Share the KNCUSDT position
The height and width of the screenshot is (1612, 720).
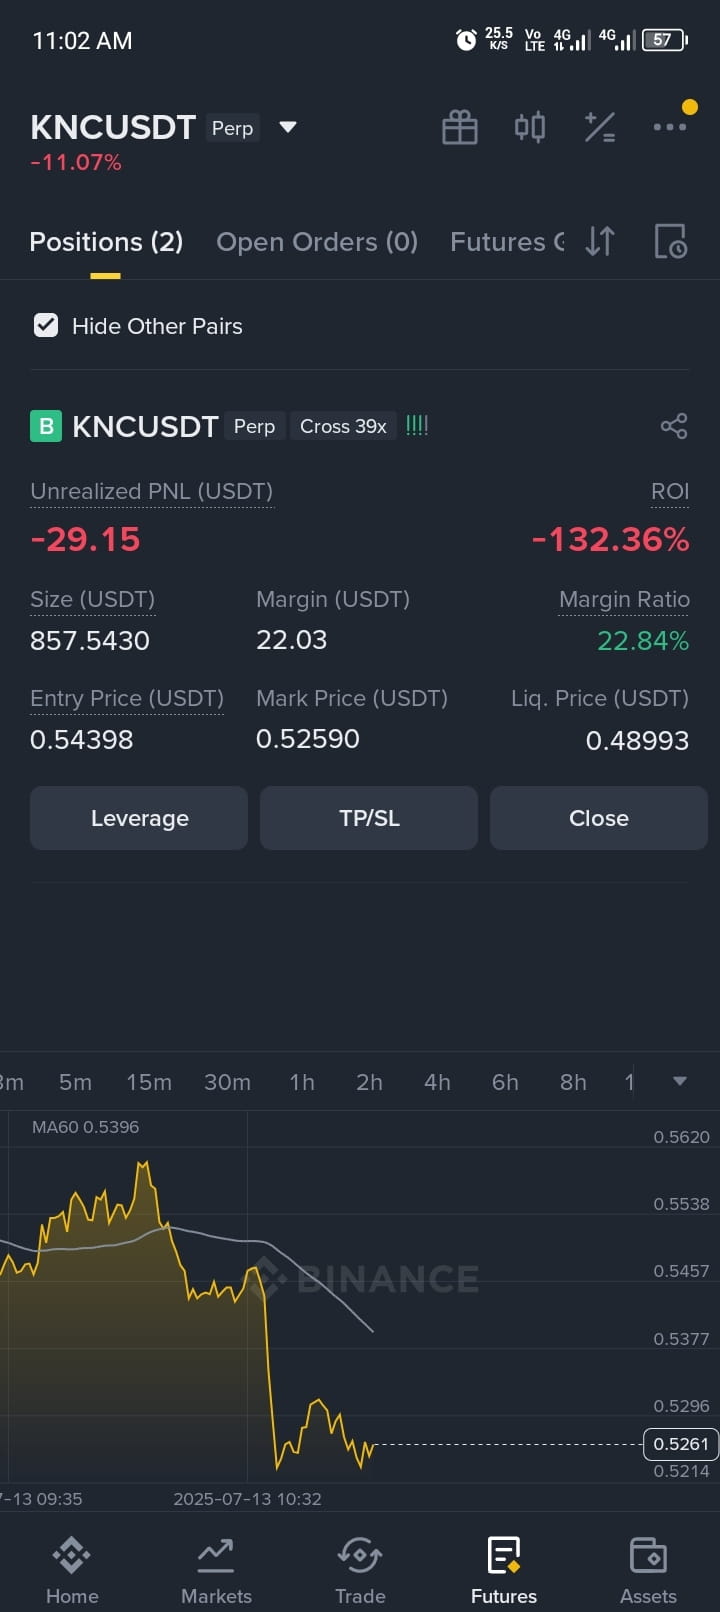point(674,426)
